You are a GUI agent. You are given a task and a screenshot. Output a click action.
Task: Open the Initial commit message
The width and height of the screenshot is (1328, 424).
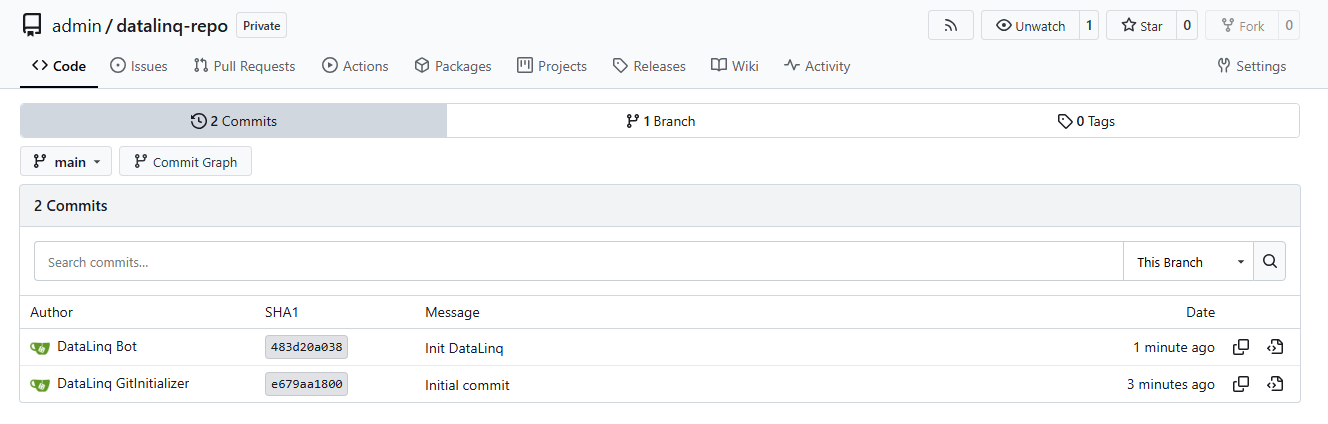[x=467, y=385]
